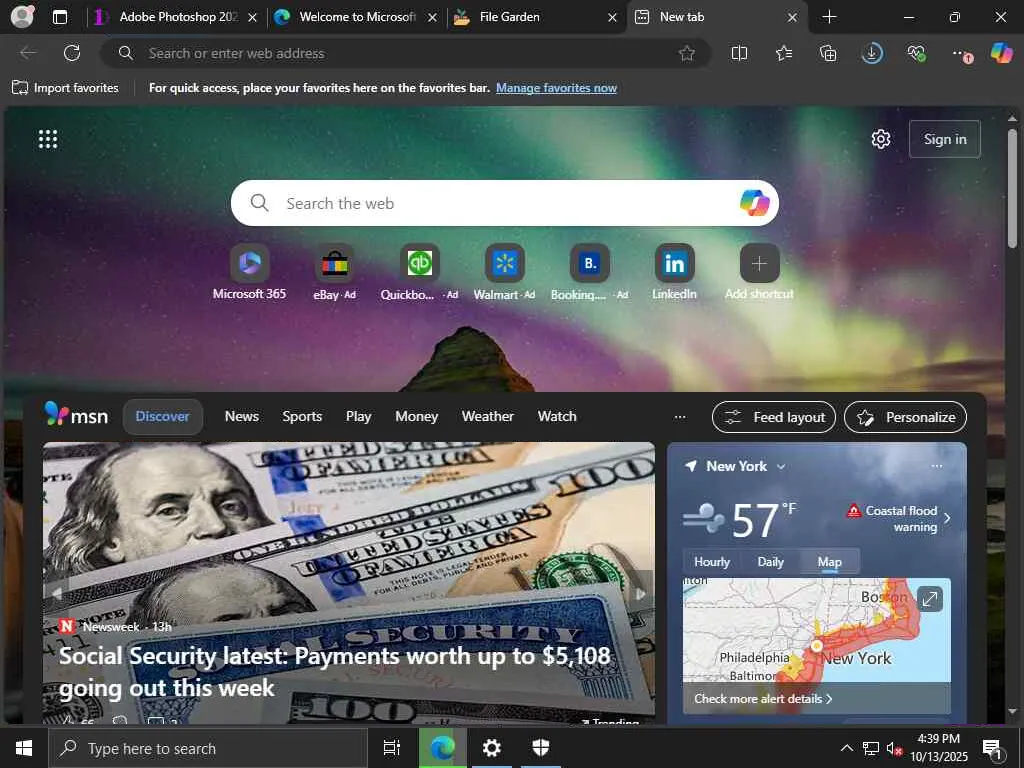1024x768 pixels.
Task: Show more feed categories ellipsis
Action: tap(680, 417)
